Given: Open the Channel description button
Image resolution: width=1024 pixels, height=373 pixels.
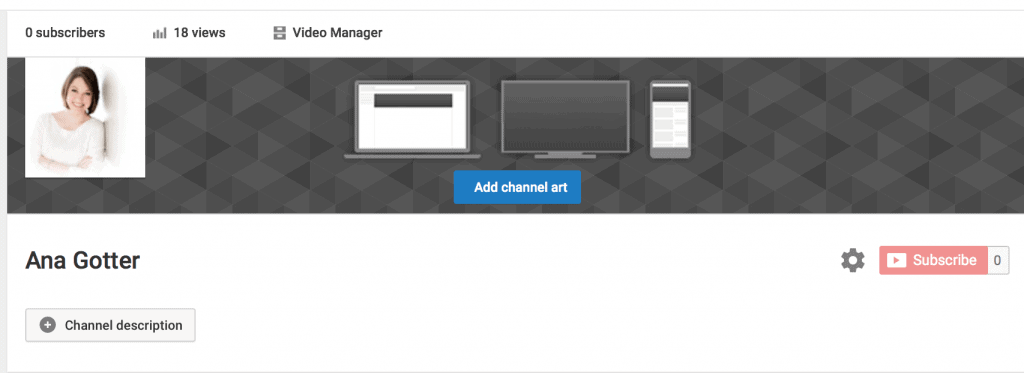Looking at the screenshot, I should click(110, 325).
